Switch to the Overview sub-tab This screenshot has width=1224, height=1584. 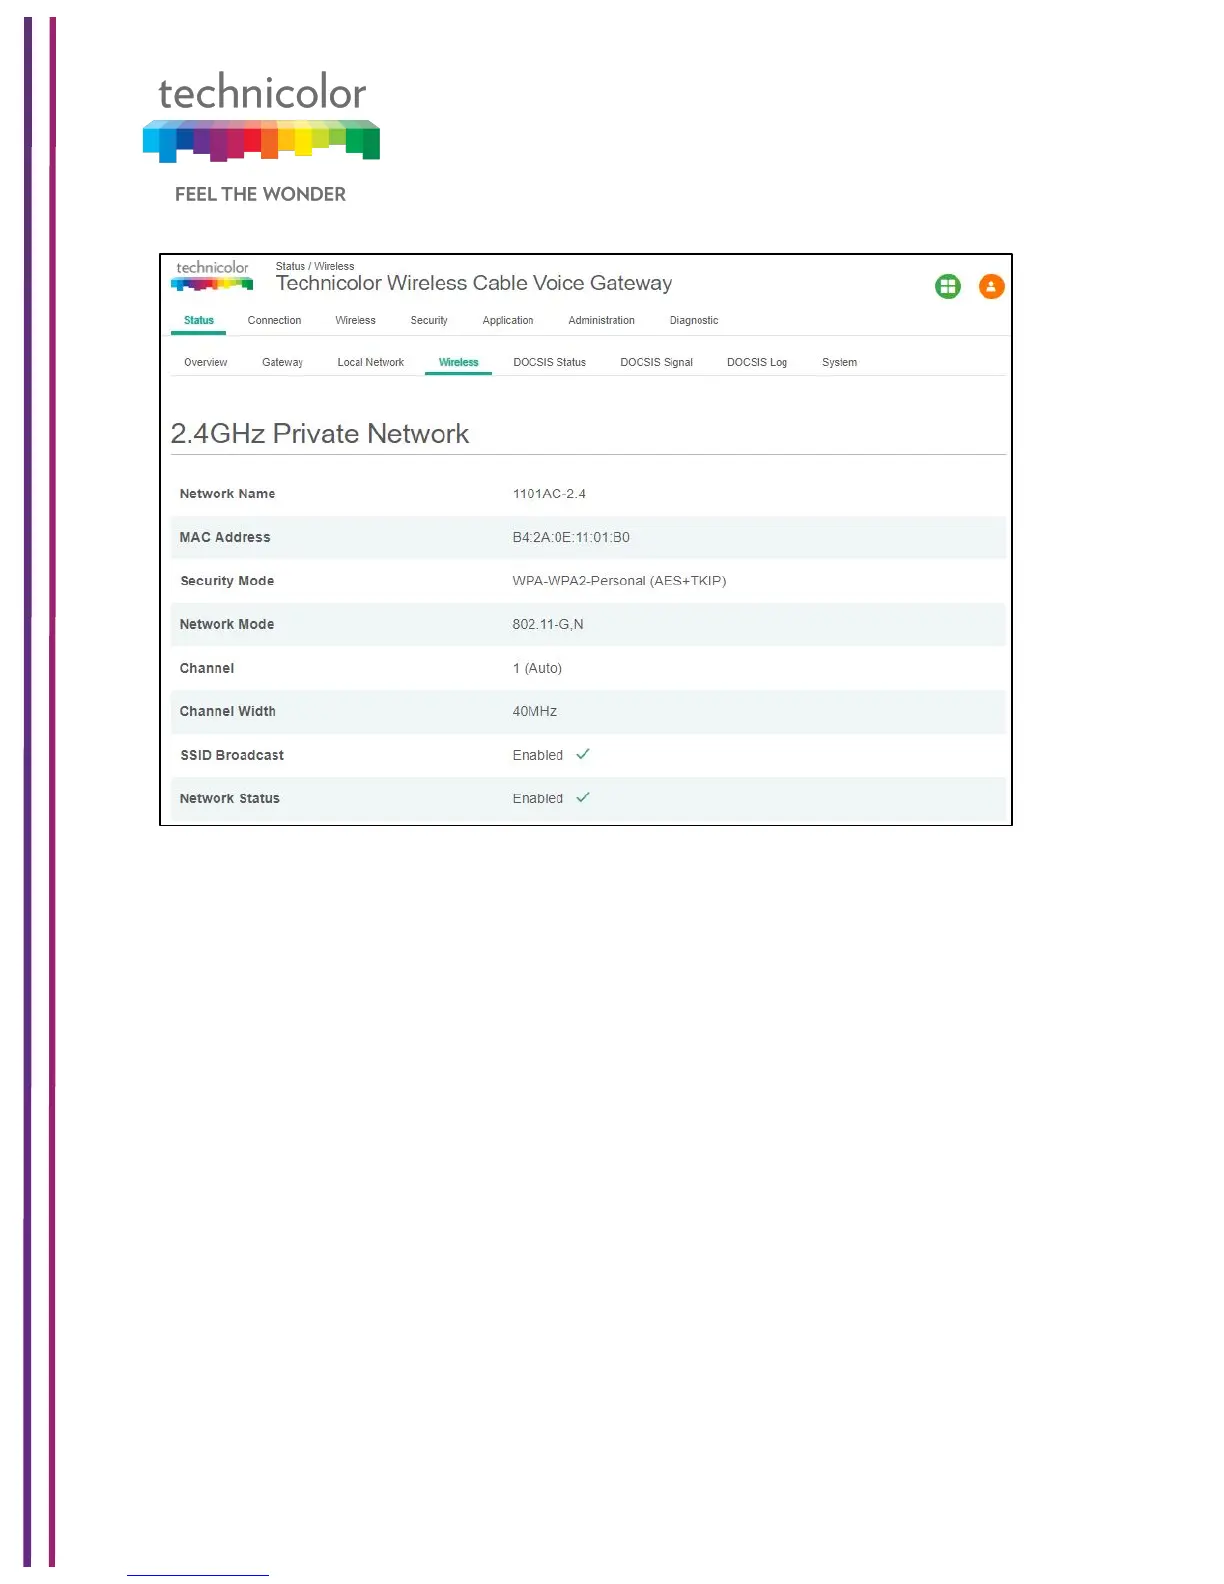pyautogui.click(x=205, y=362)
